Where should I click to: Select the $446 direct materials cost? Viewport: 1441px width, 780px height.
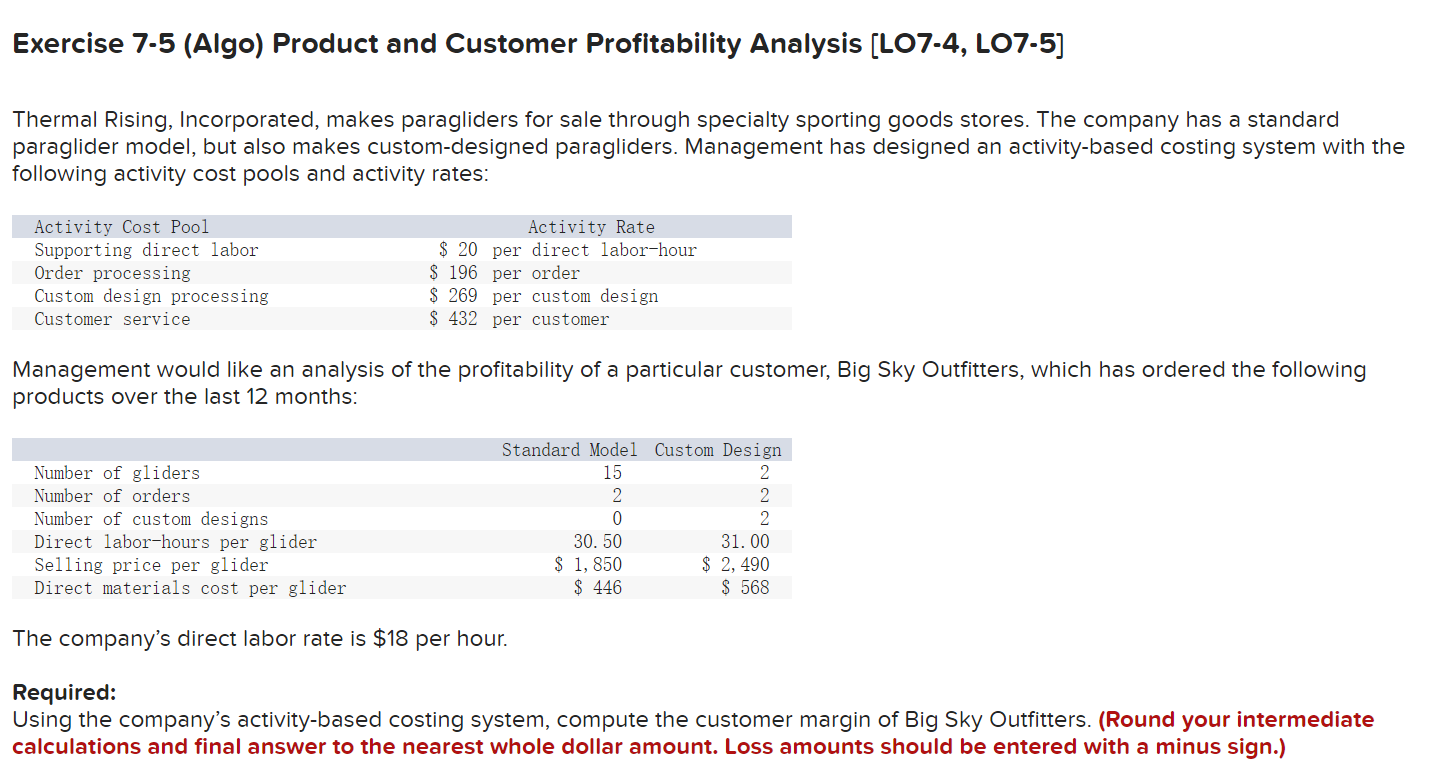598,588
